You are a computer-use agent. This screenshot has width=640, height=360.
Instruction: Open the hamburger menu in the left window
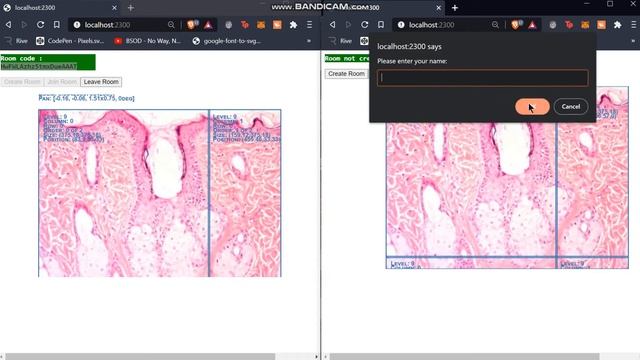pos(309,25)
